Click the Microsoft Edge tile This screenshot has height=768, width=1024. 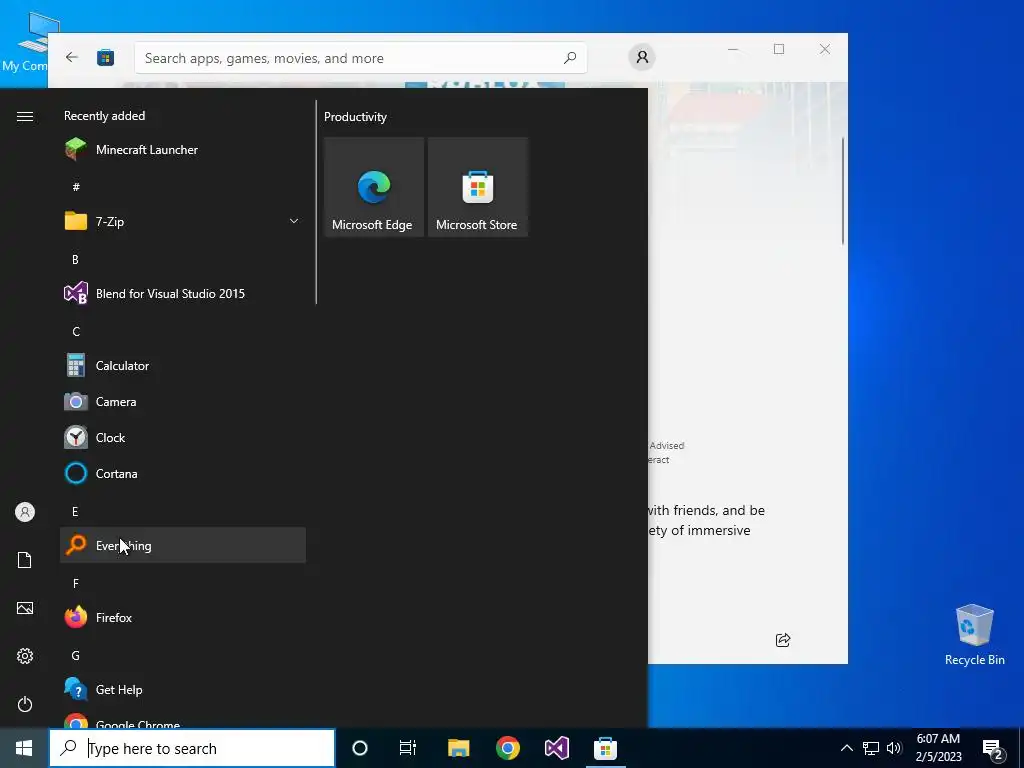coord(374,187)
